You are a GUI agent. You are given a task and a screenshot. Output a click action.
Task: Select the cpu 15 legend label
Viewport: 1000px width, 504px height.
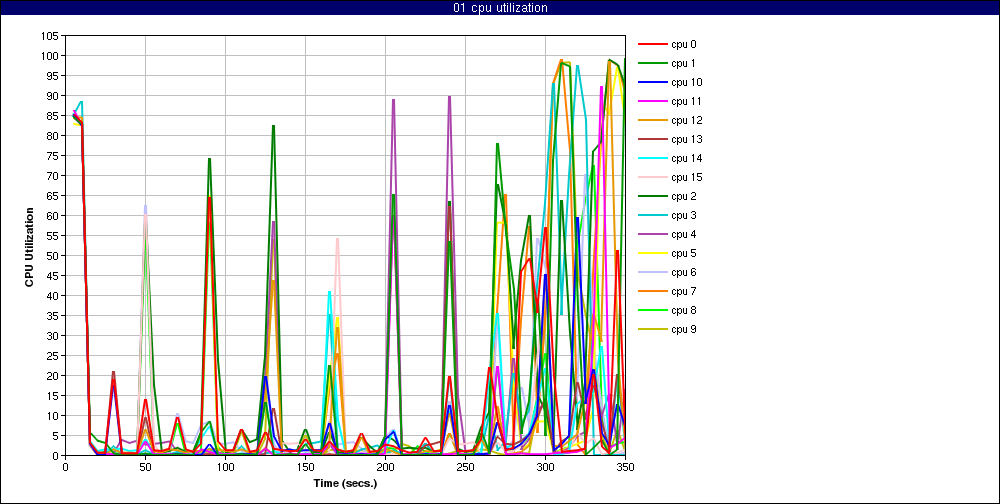click(686, 177)
